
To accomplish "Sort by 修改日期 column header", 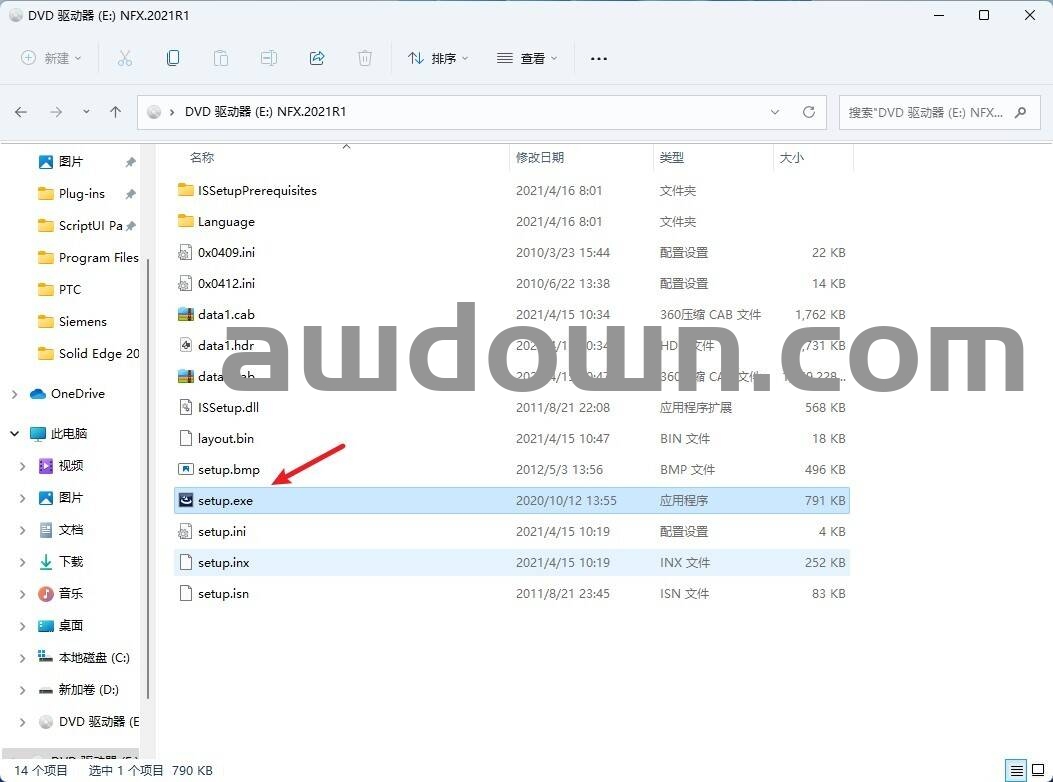I will click(540, 158).
